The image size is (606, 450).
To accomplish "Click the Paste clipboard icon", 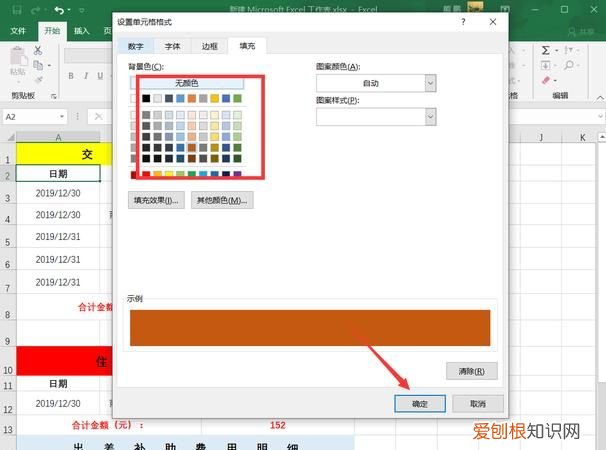I will point(18,57).
